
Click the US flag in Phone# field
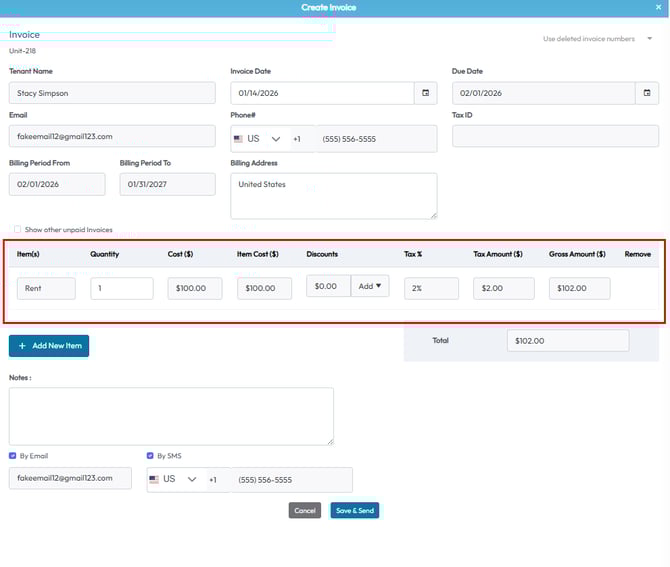pos(238,139)
